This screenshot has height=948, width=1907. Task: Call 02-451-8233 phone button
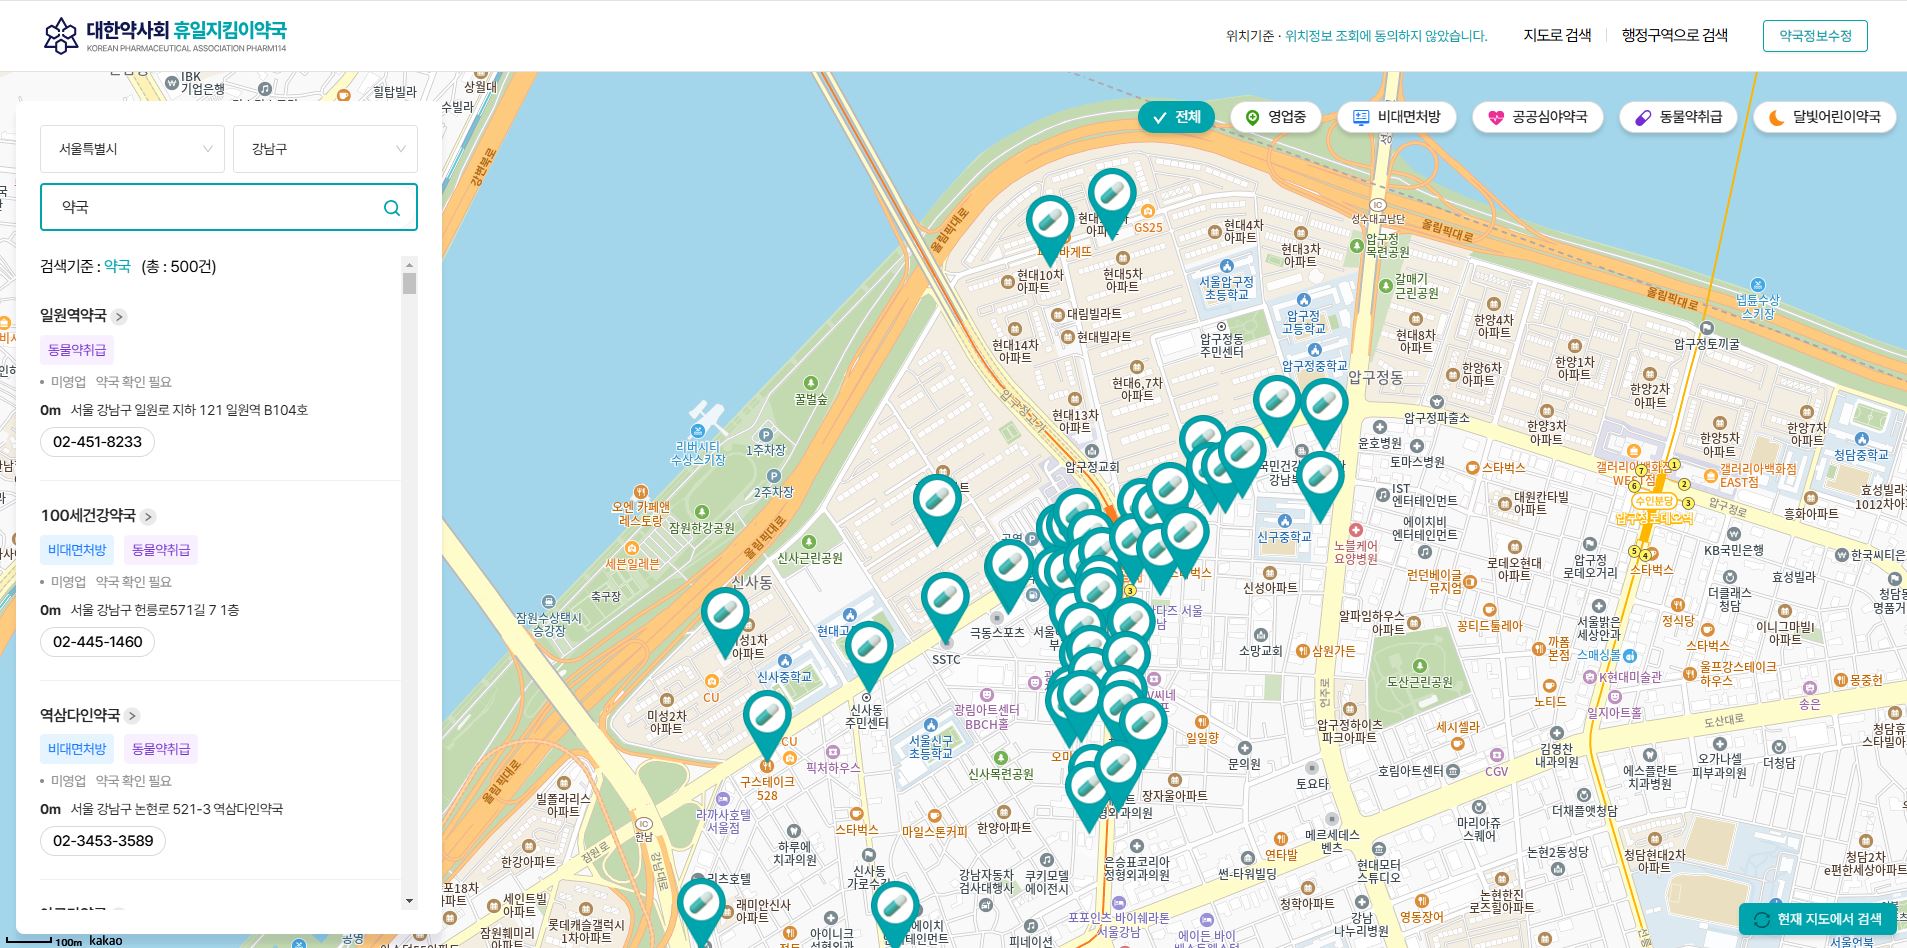pos(97,442)
